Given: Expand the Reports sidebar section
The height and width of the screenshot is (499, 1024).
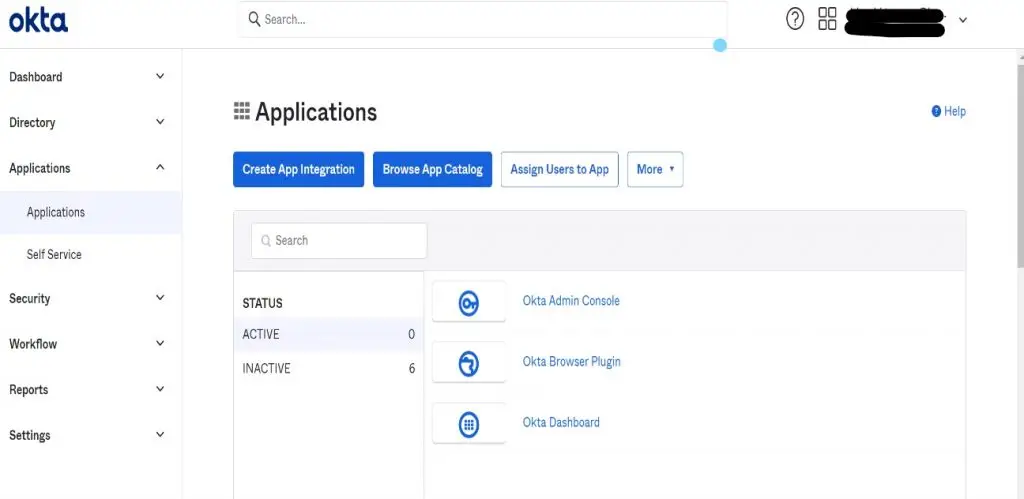Looking at the screenshot, I should tap(160, 389).
